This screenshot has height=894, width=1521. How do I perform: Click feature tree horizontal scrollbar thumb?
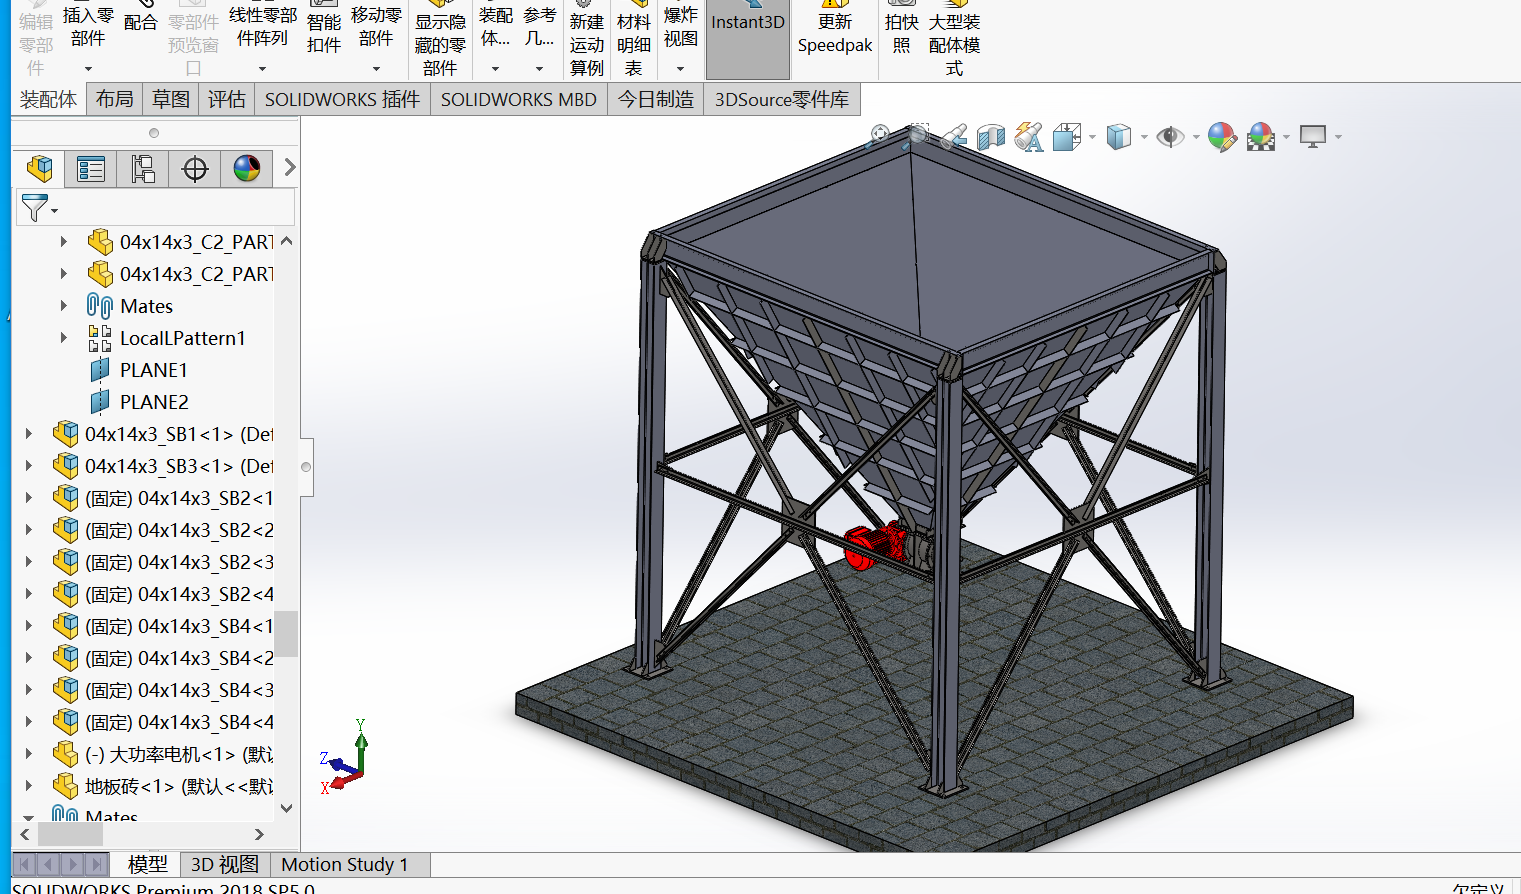click(70, 834)
